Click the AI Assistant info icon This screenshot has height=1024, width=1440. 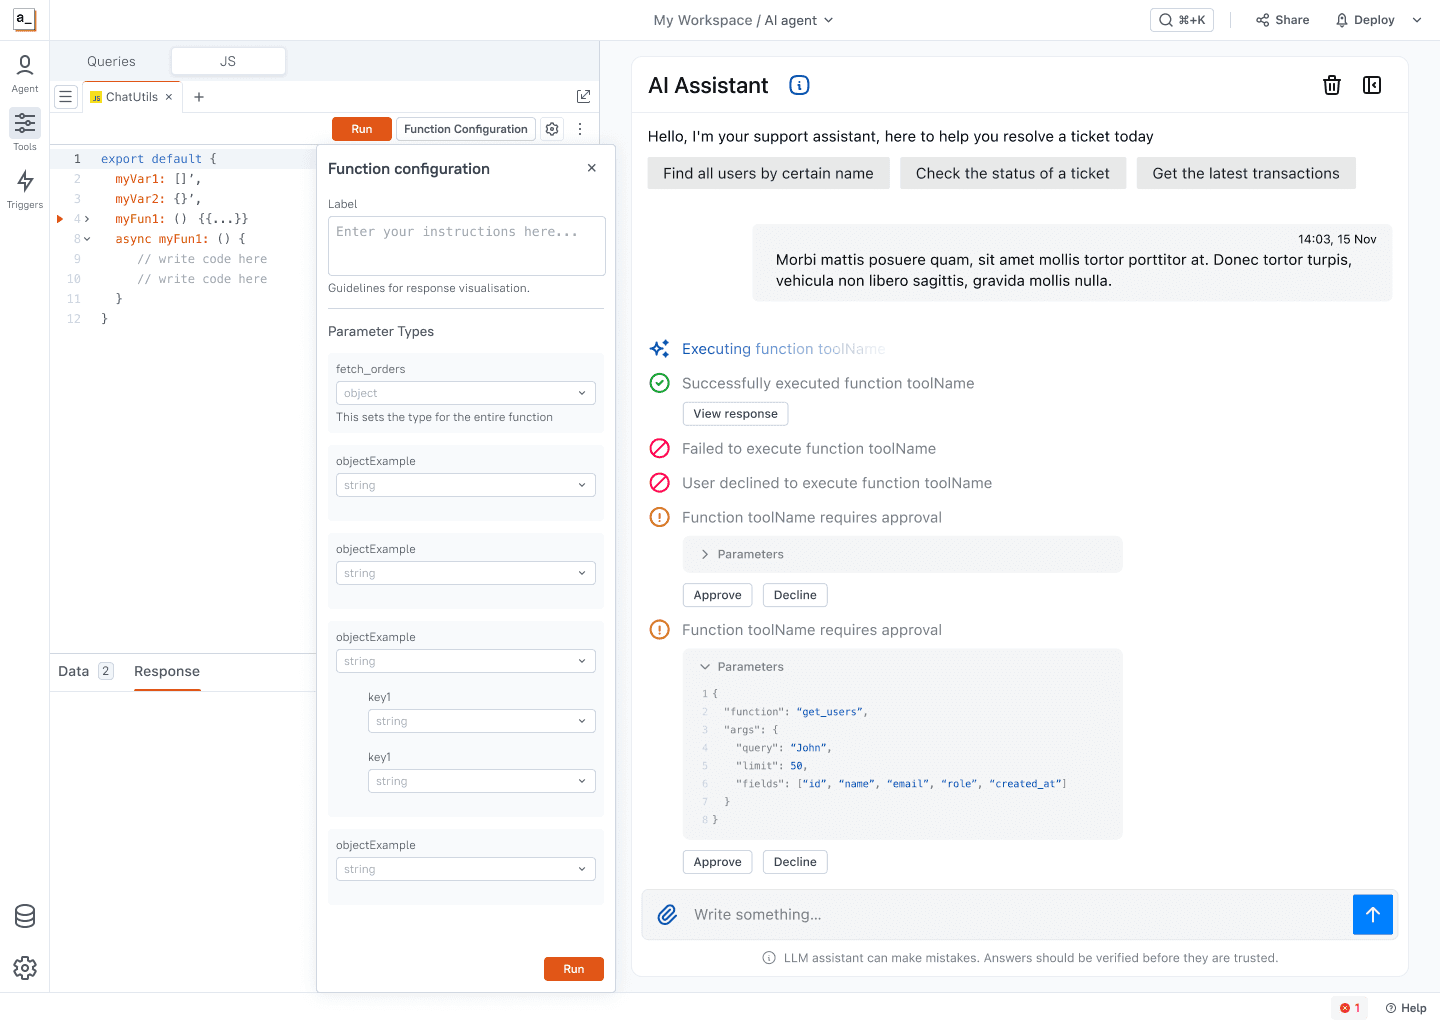[x=799, y=85]
